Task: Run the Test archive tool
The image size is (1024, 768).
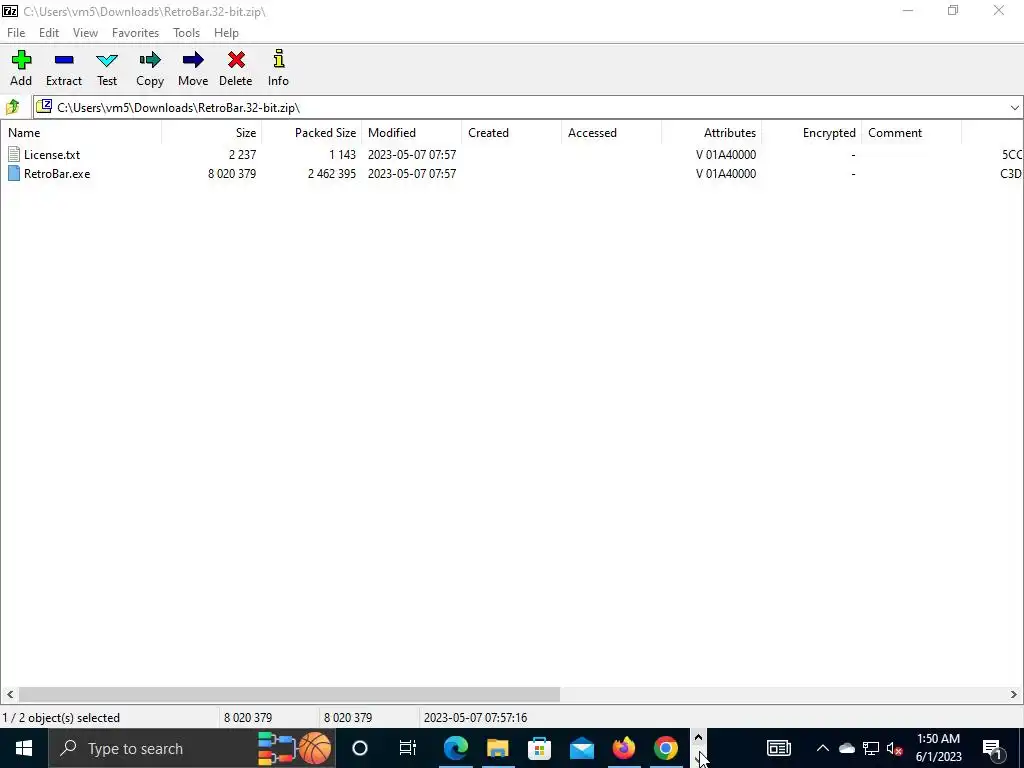Action: coord(107,68)
